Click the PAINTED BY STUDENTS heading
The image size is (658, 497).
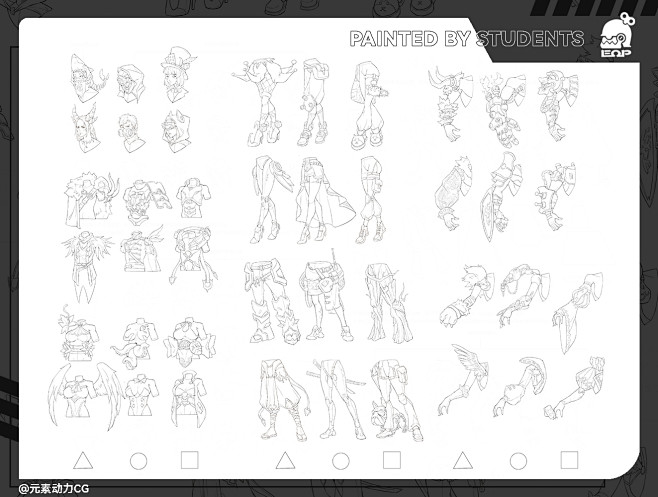[x=467, y=39]
